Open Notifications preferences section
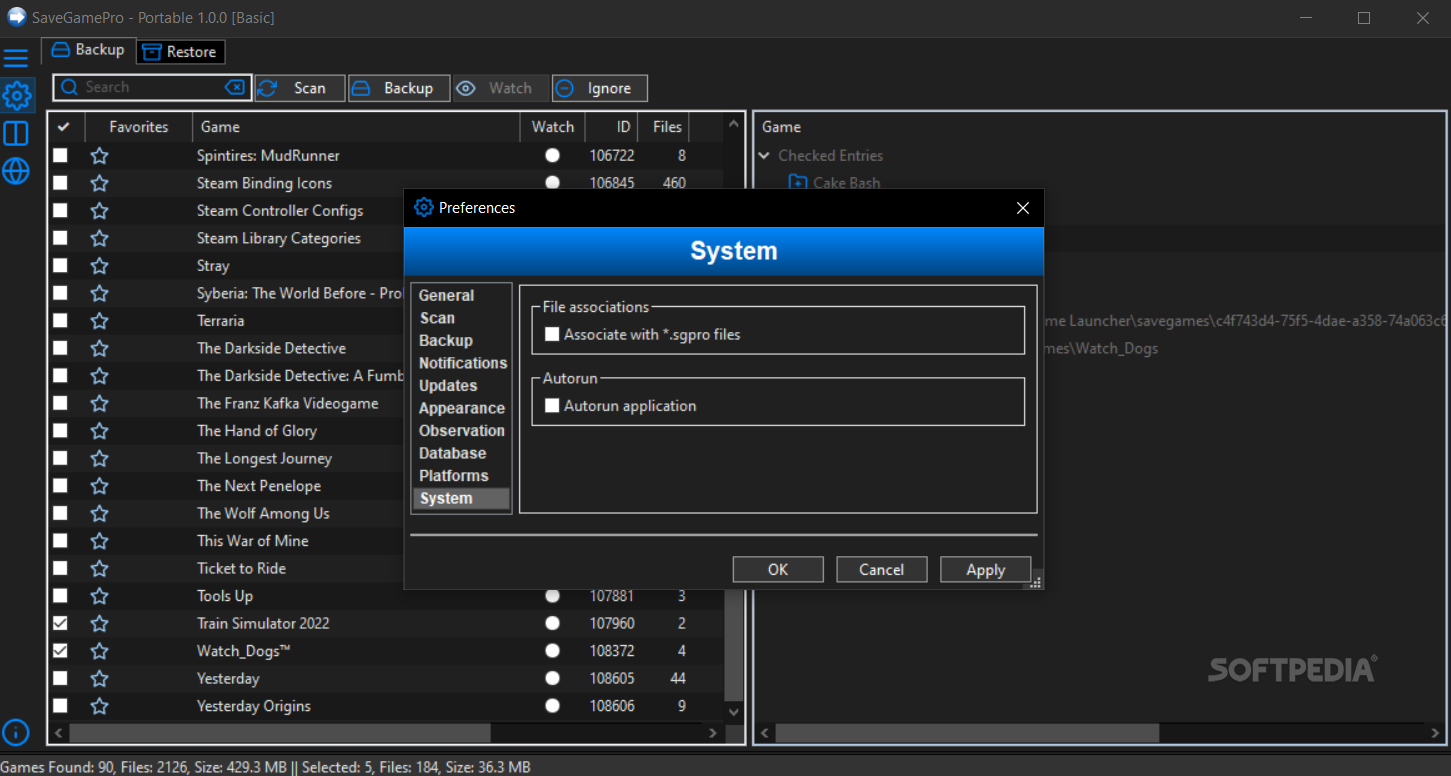 click(x=462, y=363)
